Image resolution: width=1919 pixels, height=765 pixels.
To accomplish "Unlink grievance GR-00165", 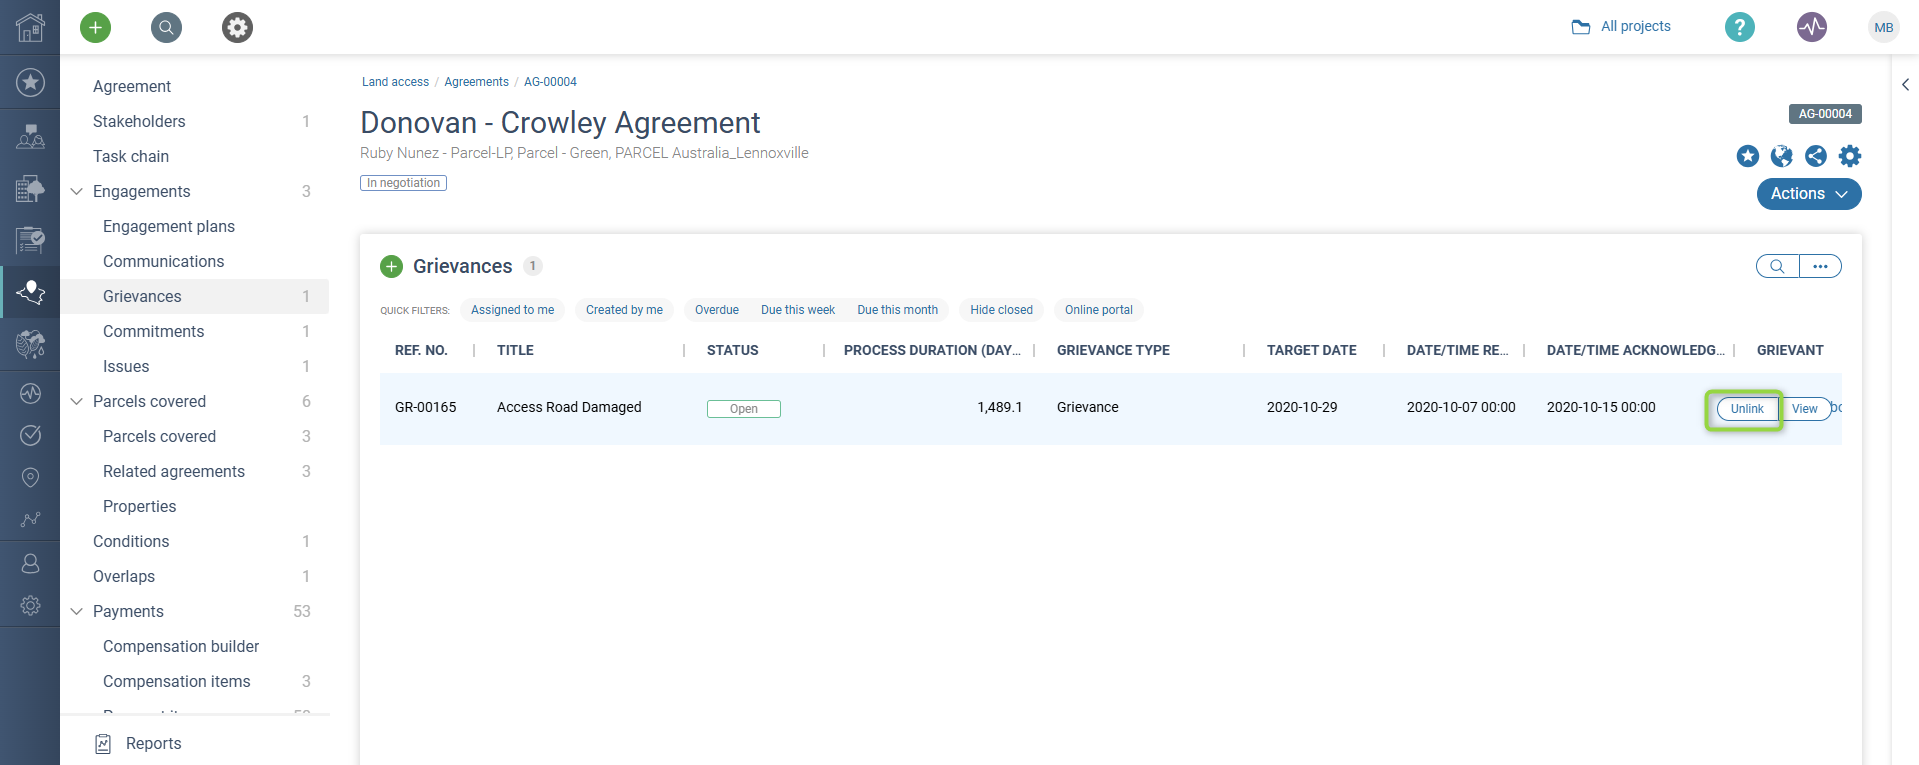I will (1747, 409).
